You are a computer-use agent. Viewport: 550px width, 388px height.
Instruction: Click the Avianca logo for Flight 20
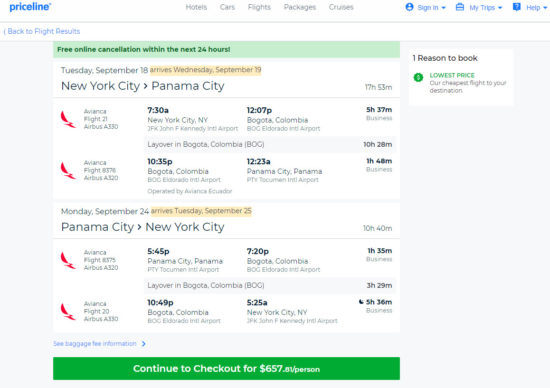[x=68, y=312]
